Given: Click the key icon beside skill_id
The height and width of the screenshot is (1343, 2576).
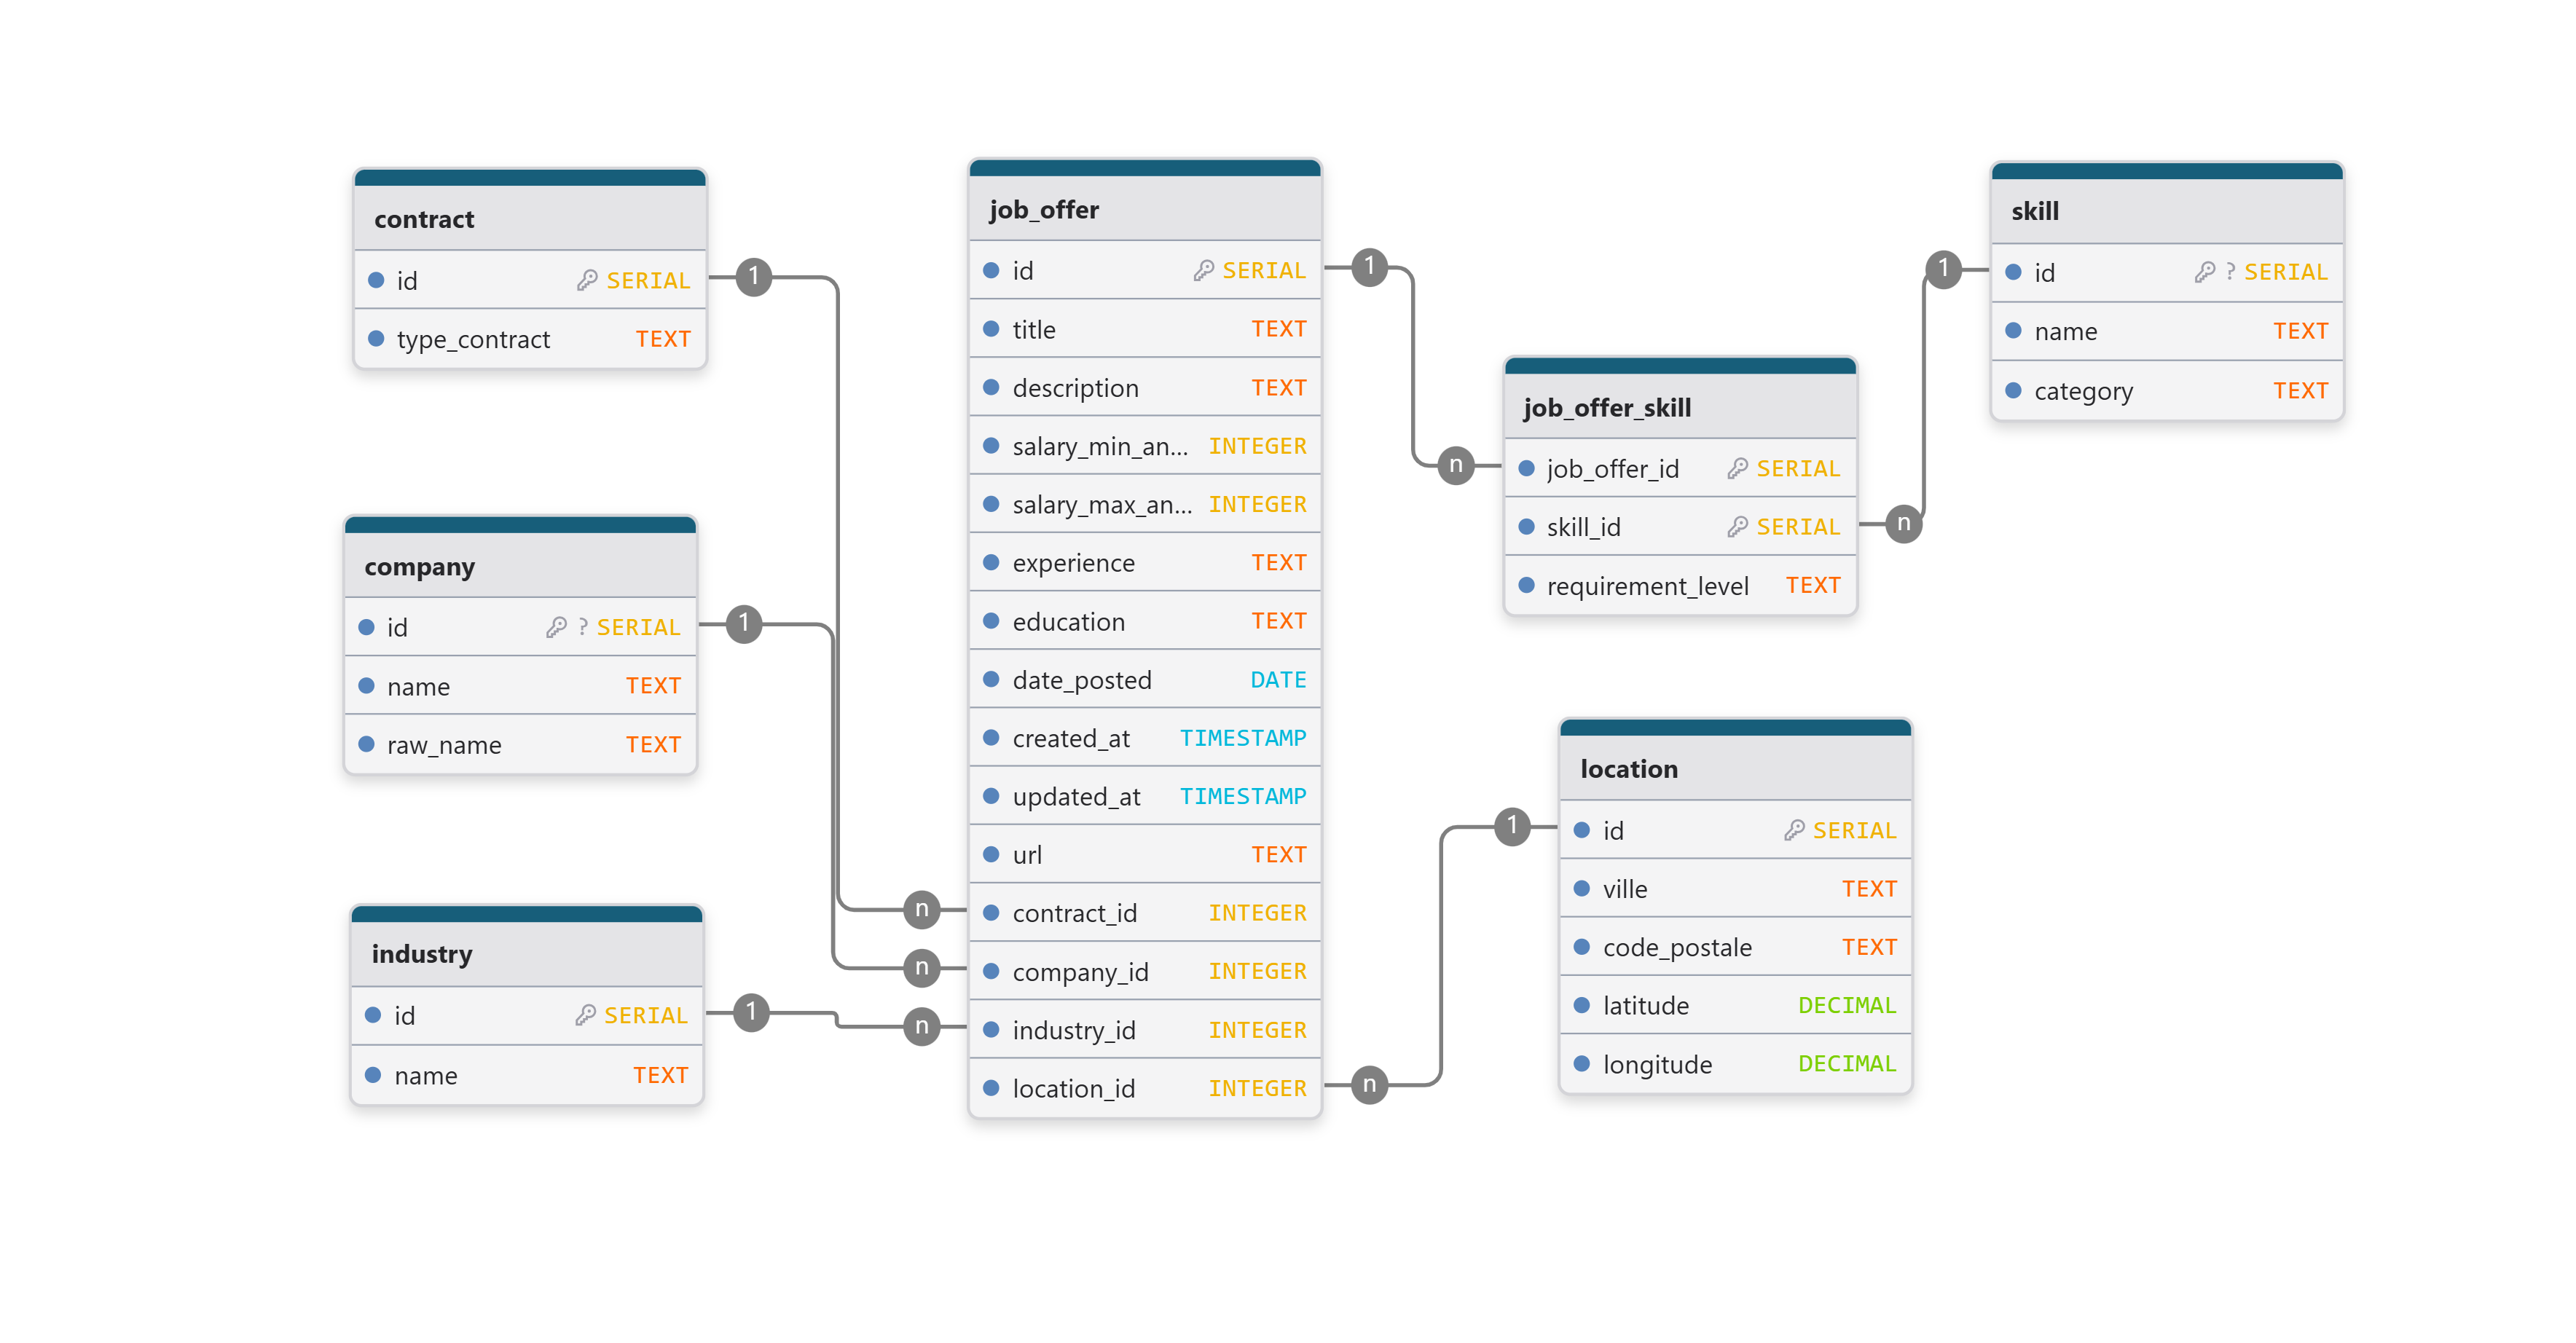Looking at the screenshot, I should (x=1737, y=527).
